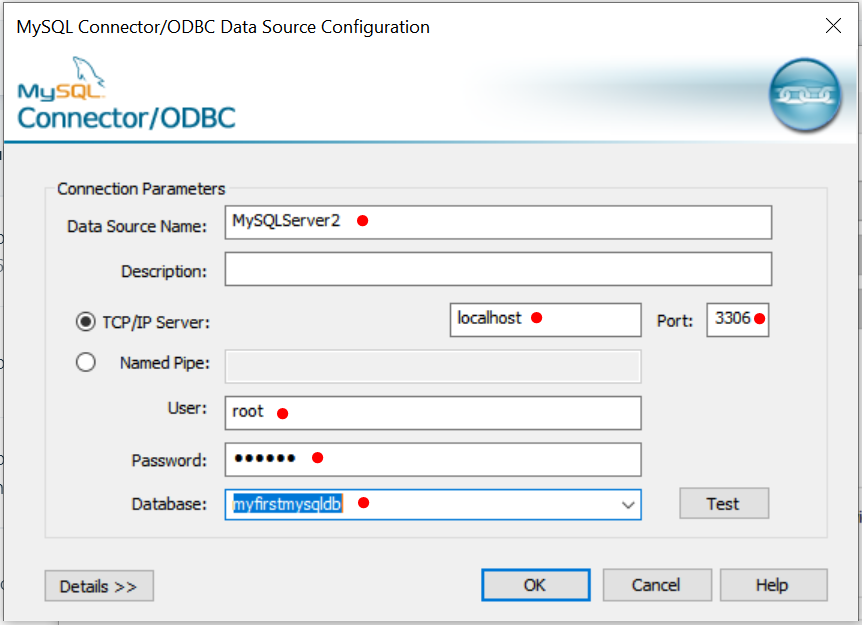Screen dimensions: 862x625
Task: Click the Data Source Name field
Action: (498, 222)
